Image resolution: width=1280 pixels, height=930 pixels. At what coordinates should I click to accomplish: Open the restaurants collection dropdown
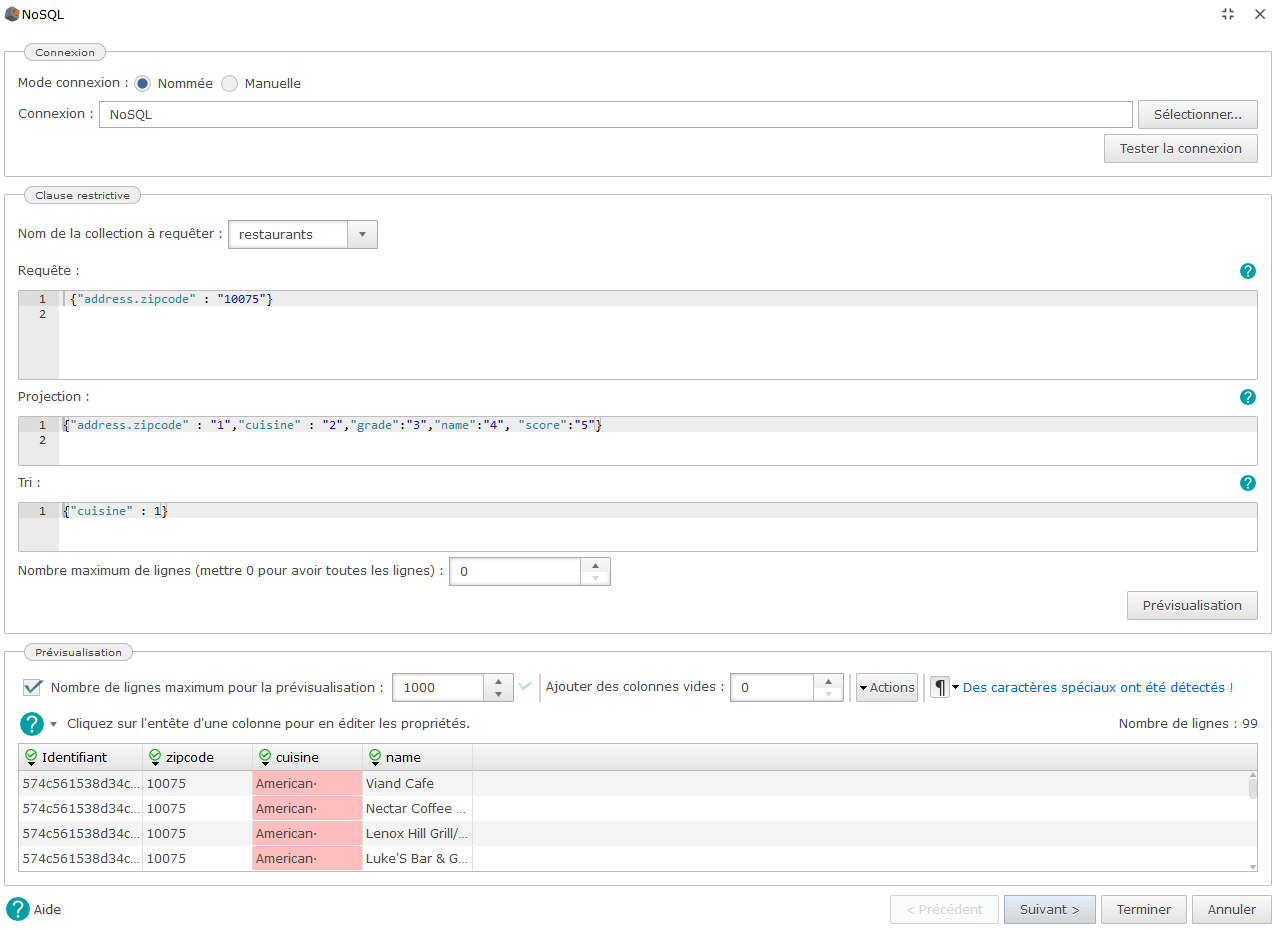click(x=362, y=235)
